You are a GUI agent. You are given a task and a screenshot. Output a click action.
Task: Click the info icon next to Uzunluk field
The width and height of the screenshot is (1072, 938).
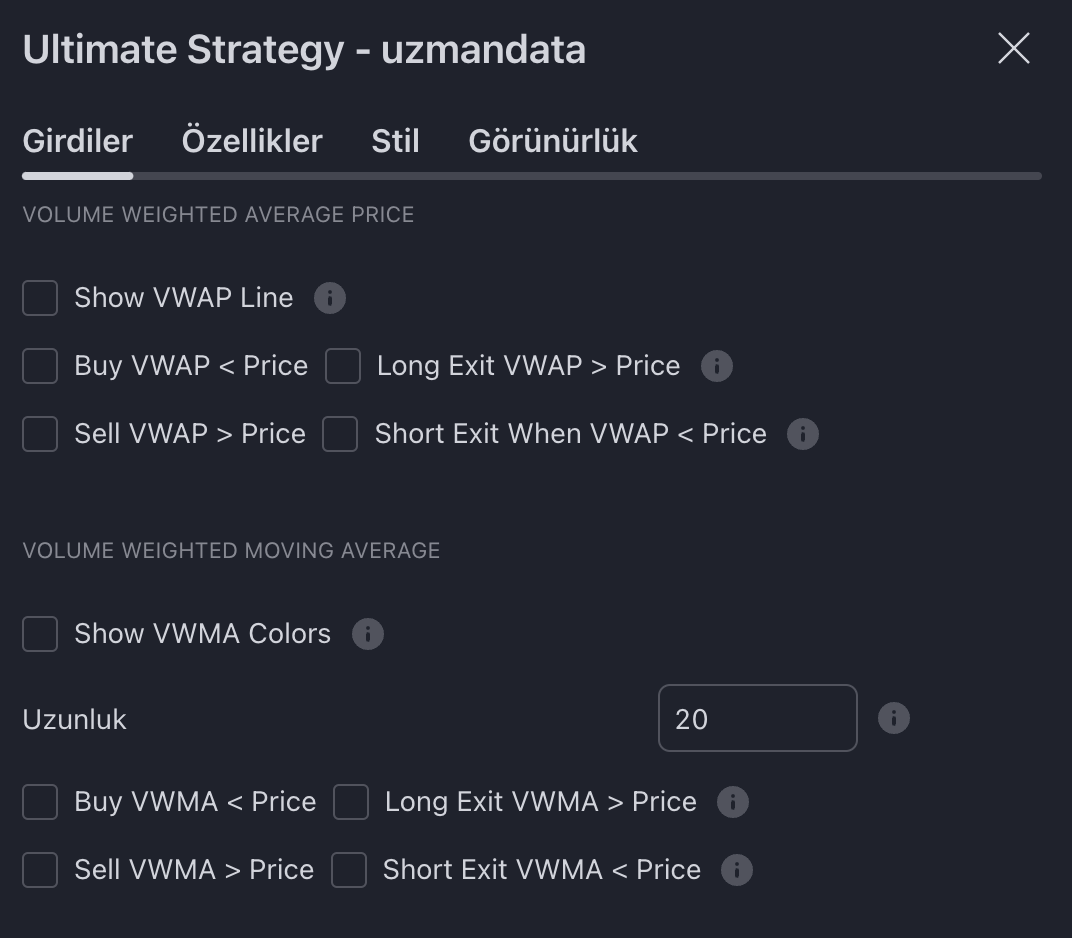pyautogui.click(x=893, y=718)
